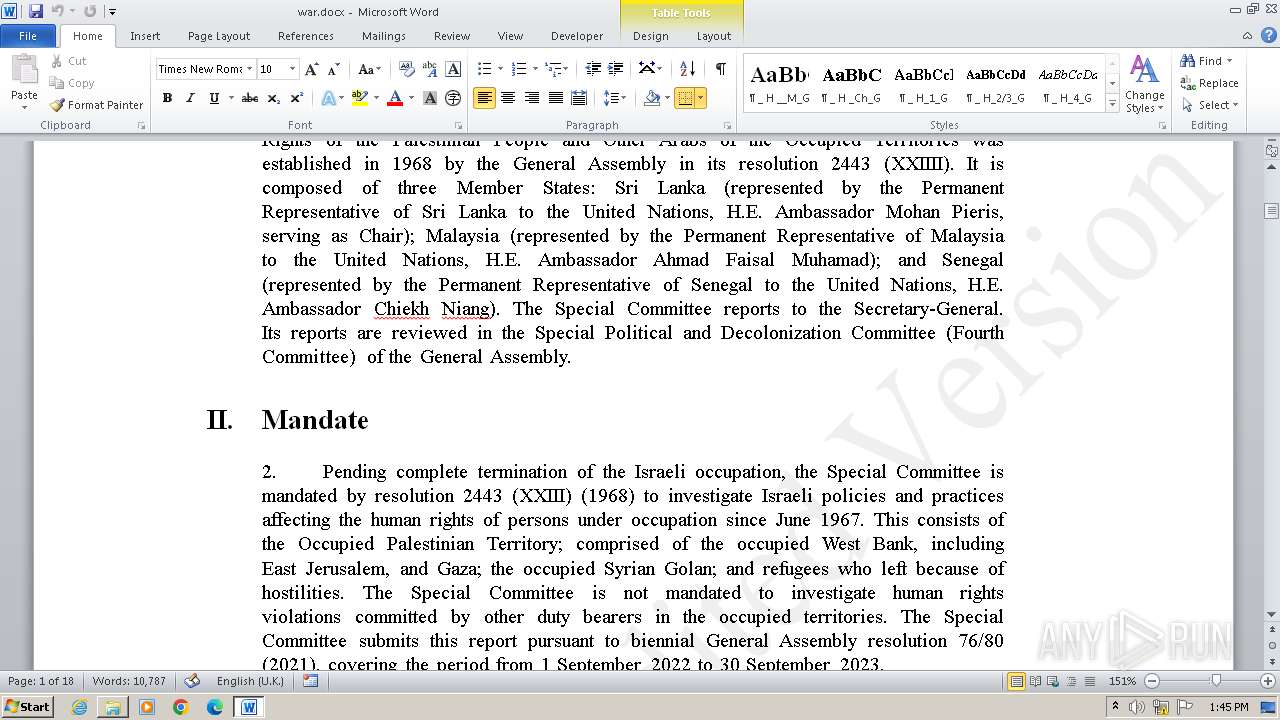This screenshot has width=1280, height=720.
Task: Apply the _H_1_G style
Action: coord(924,84)
